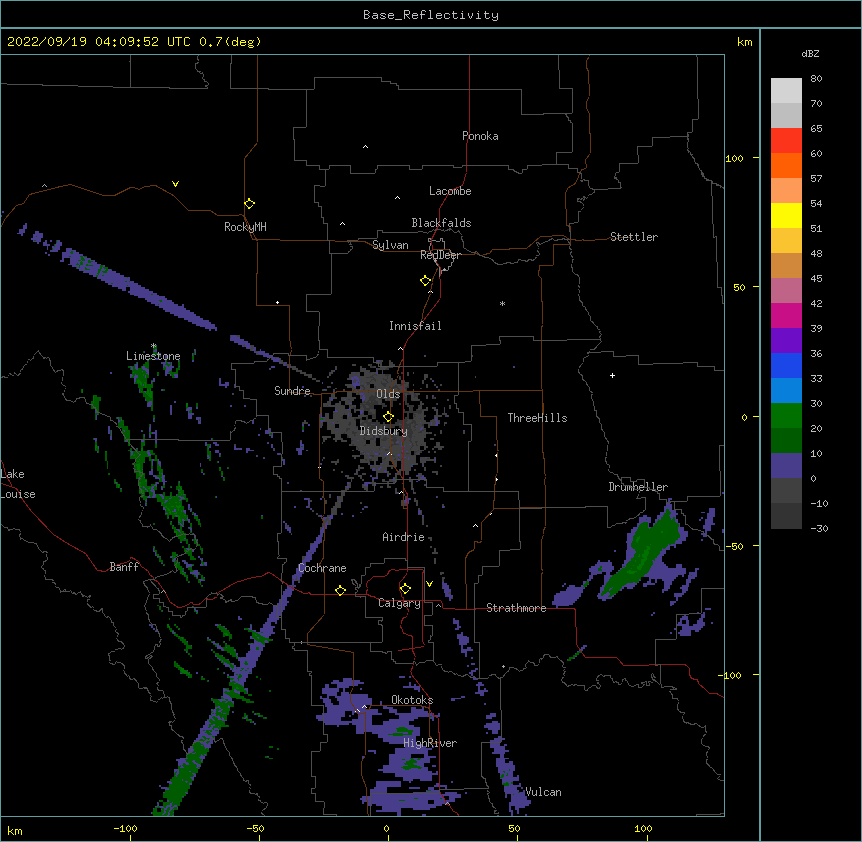Click the yellow radar site marker near Didsbury
Viewport: 862px width, 842px height.
pos(388,417)
